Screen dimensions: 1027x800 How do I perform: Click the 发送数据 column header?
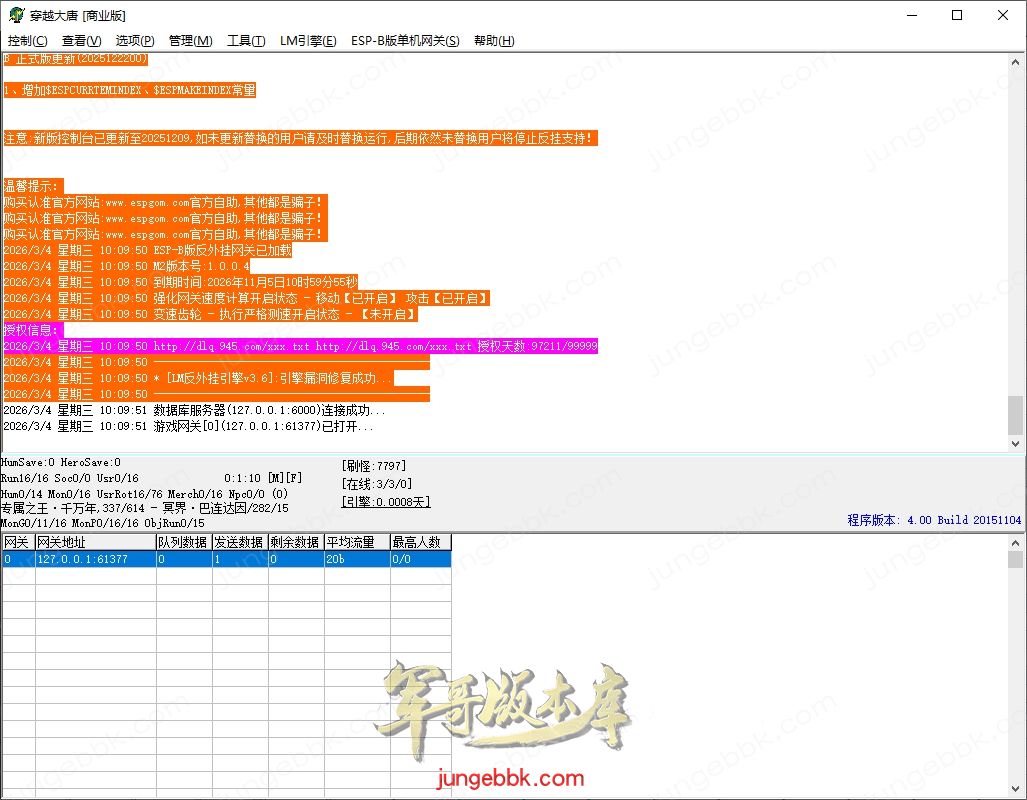[x=238, y=542]
